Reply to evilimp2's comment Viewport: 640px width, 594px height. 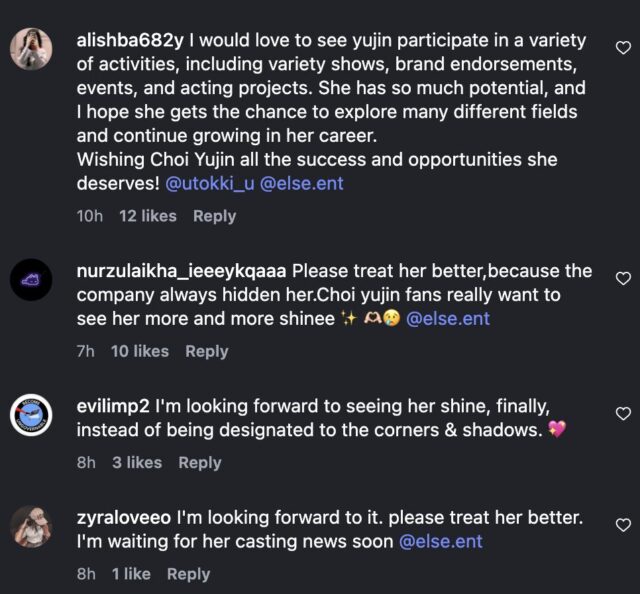pyautogui.click(x=200, y=463)
